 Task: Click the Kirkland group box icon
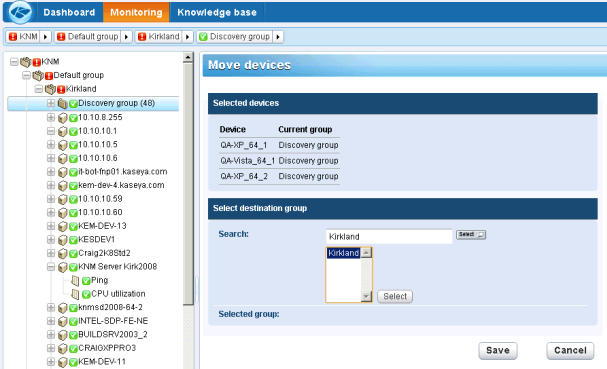[50, 89]
